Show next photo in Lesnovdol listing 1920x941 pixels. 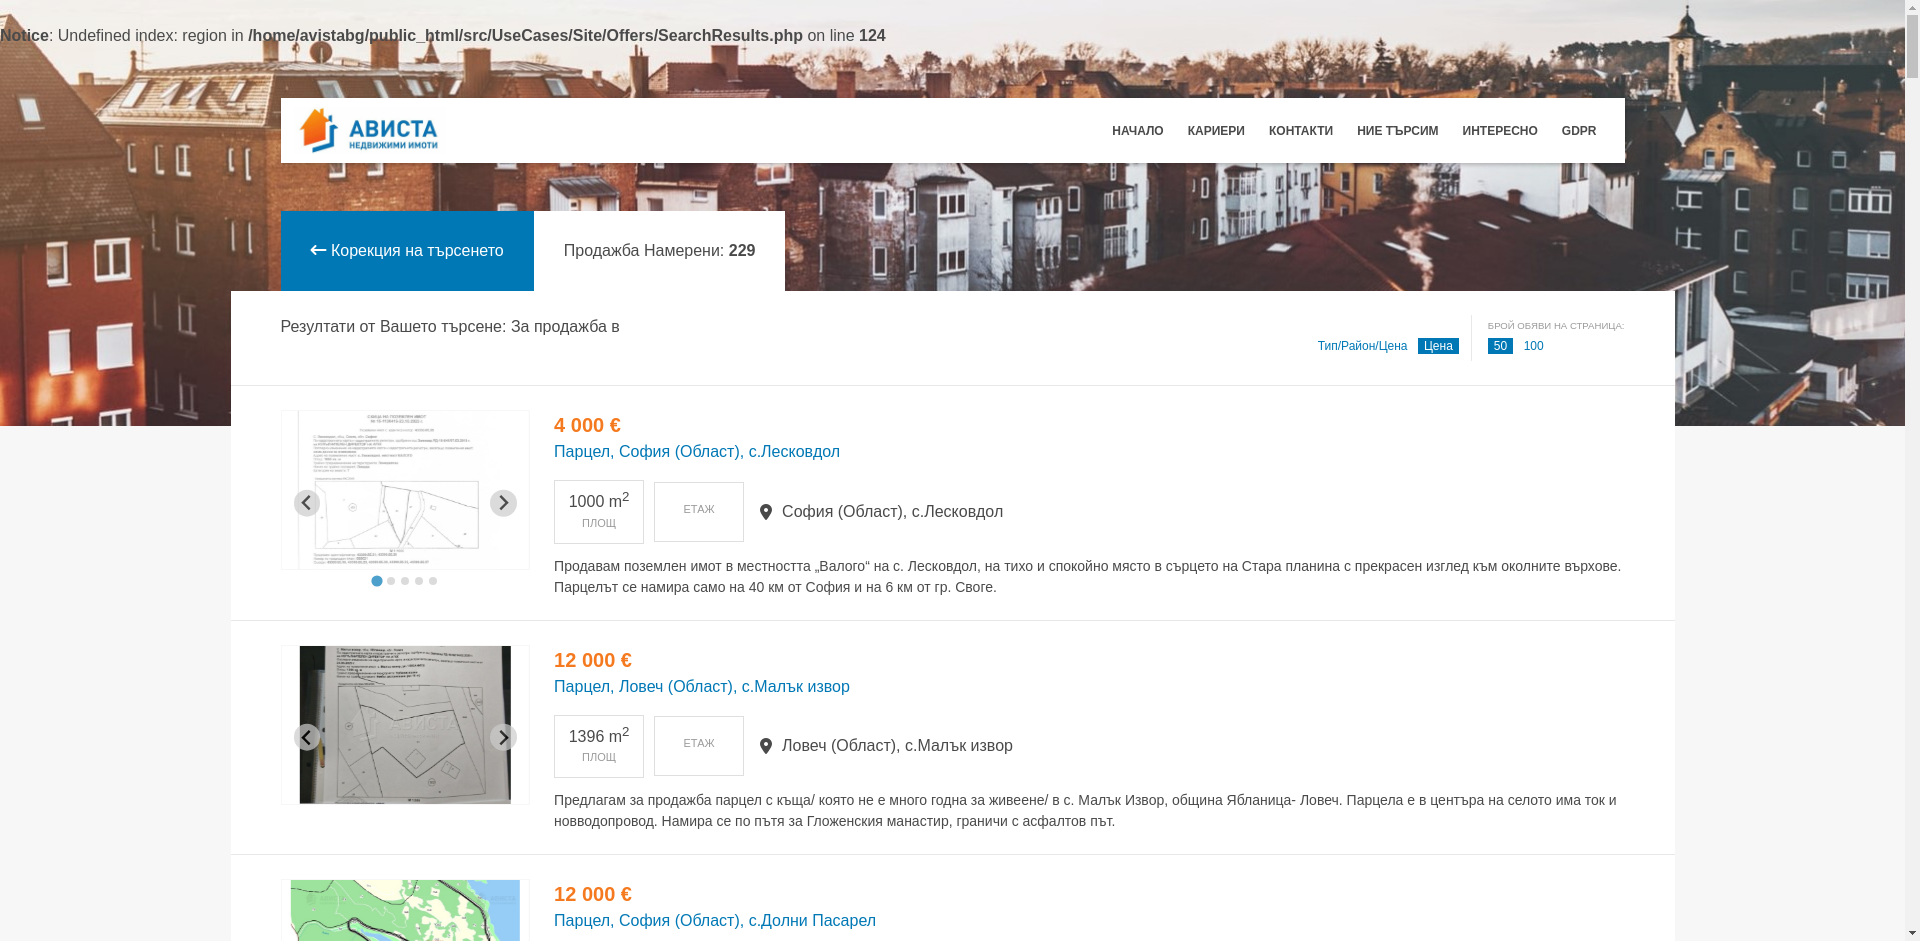[x=503, y=503]
